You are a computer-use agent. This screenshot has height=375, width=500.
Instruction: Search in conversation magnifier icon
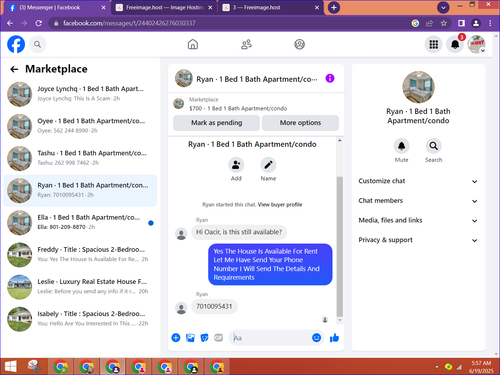433,146
